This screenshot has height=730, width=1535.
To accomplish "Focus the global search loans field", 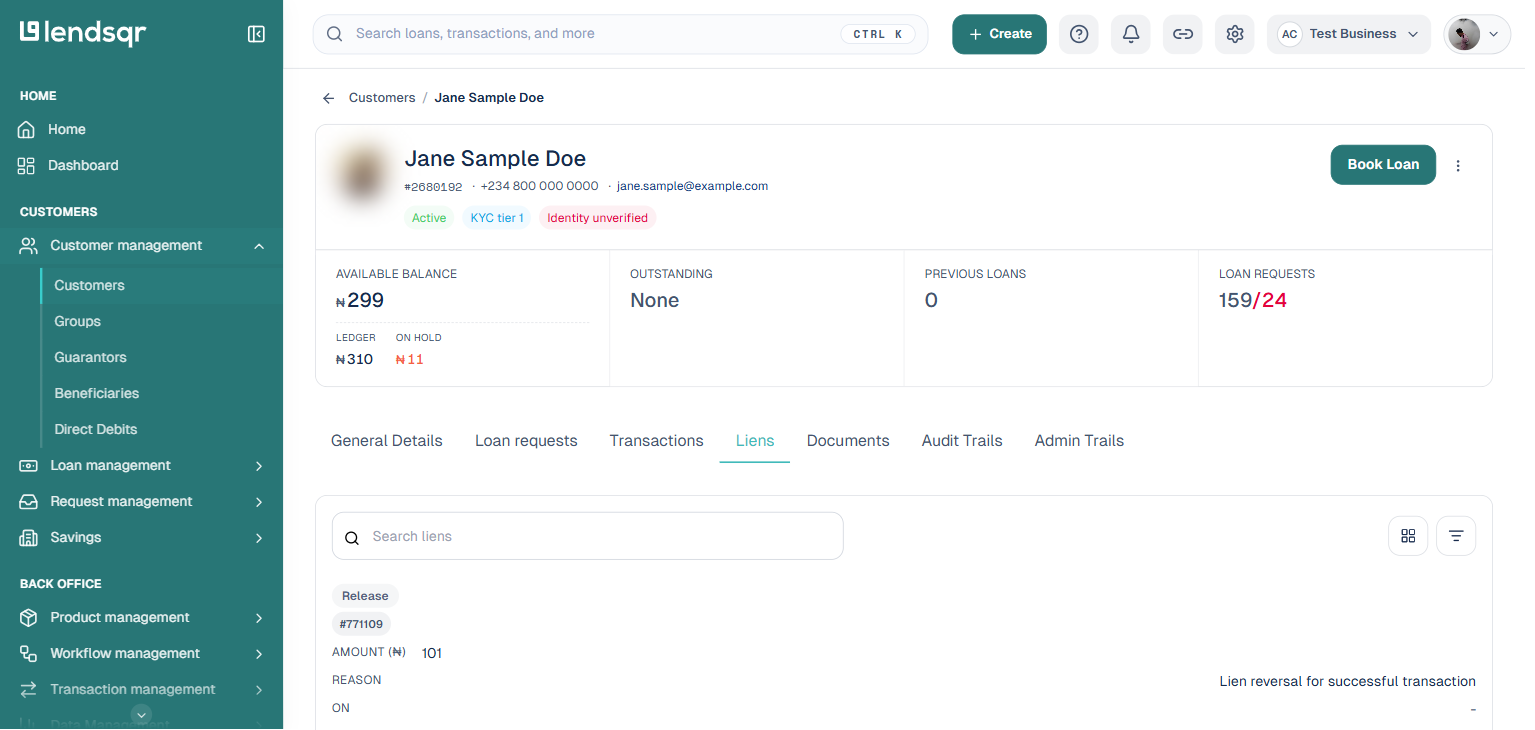I will point(620,34).
